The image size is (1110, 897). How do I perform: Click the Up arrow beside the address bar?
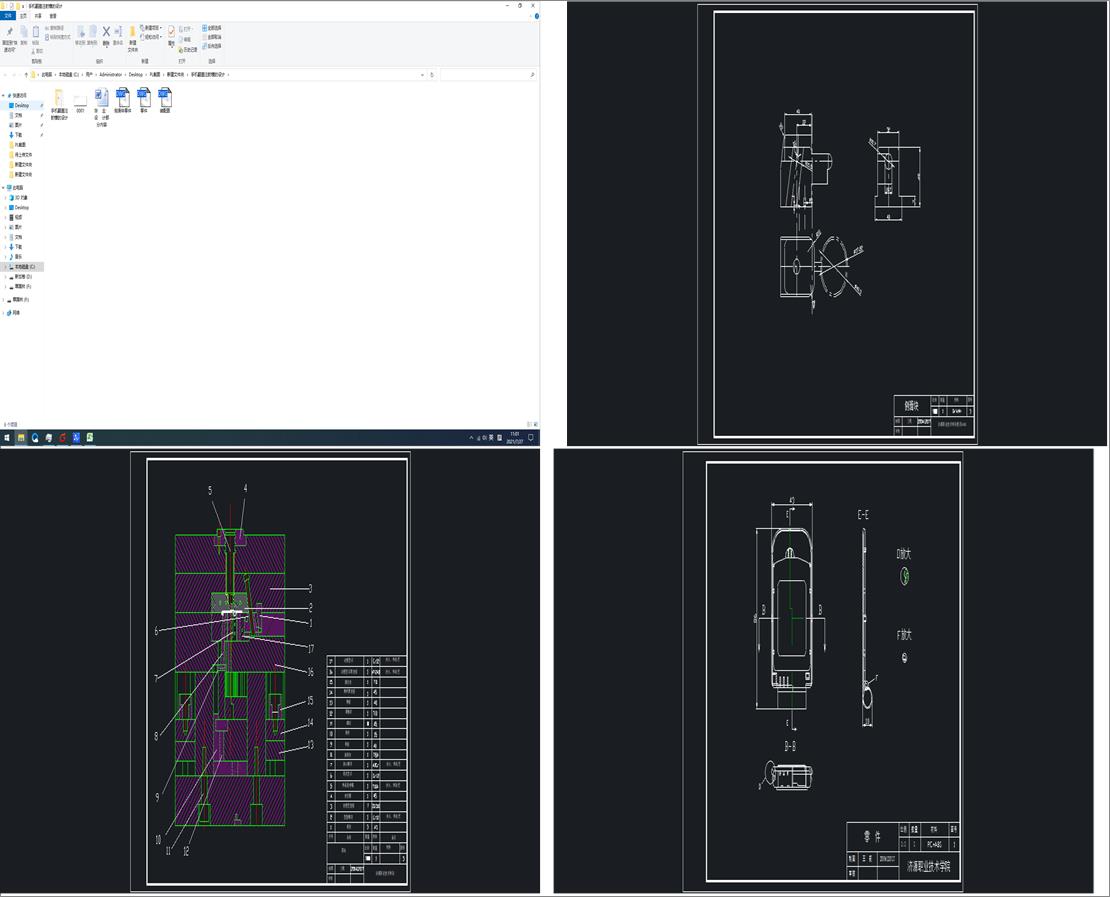pos(26,74)
